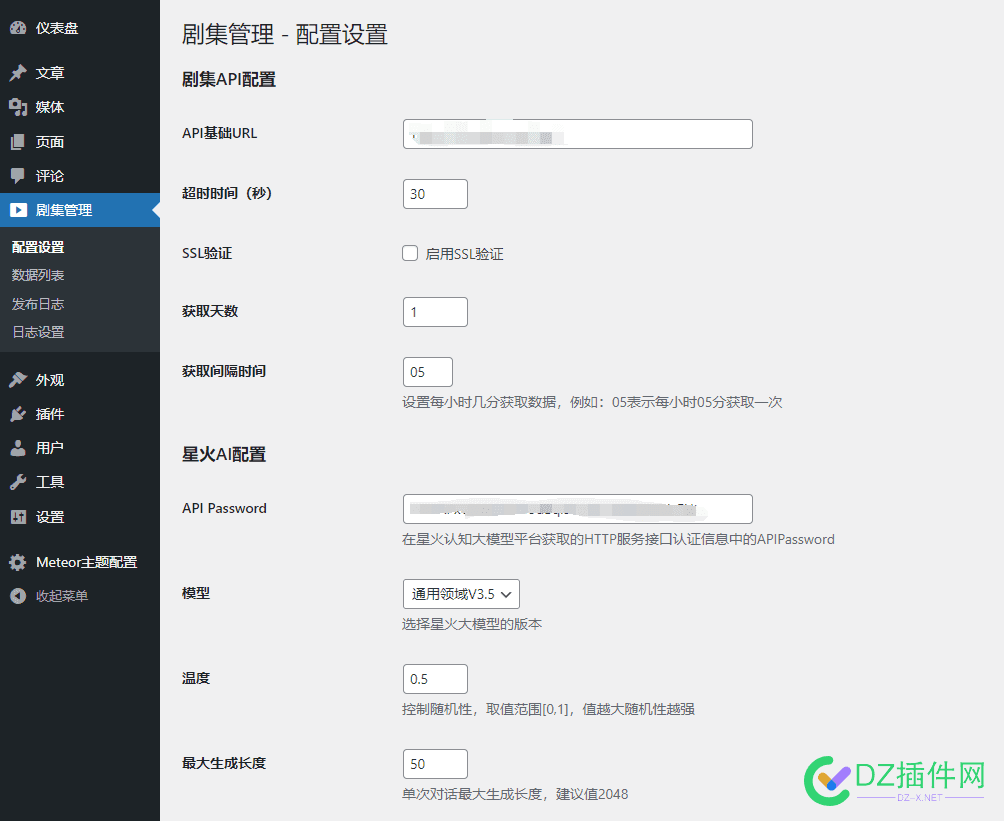The width and height of the screenshot is (1004, 821).
Task: Click the 温度 label
Action: tap(196, 678)
